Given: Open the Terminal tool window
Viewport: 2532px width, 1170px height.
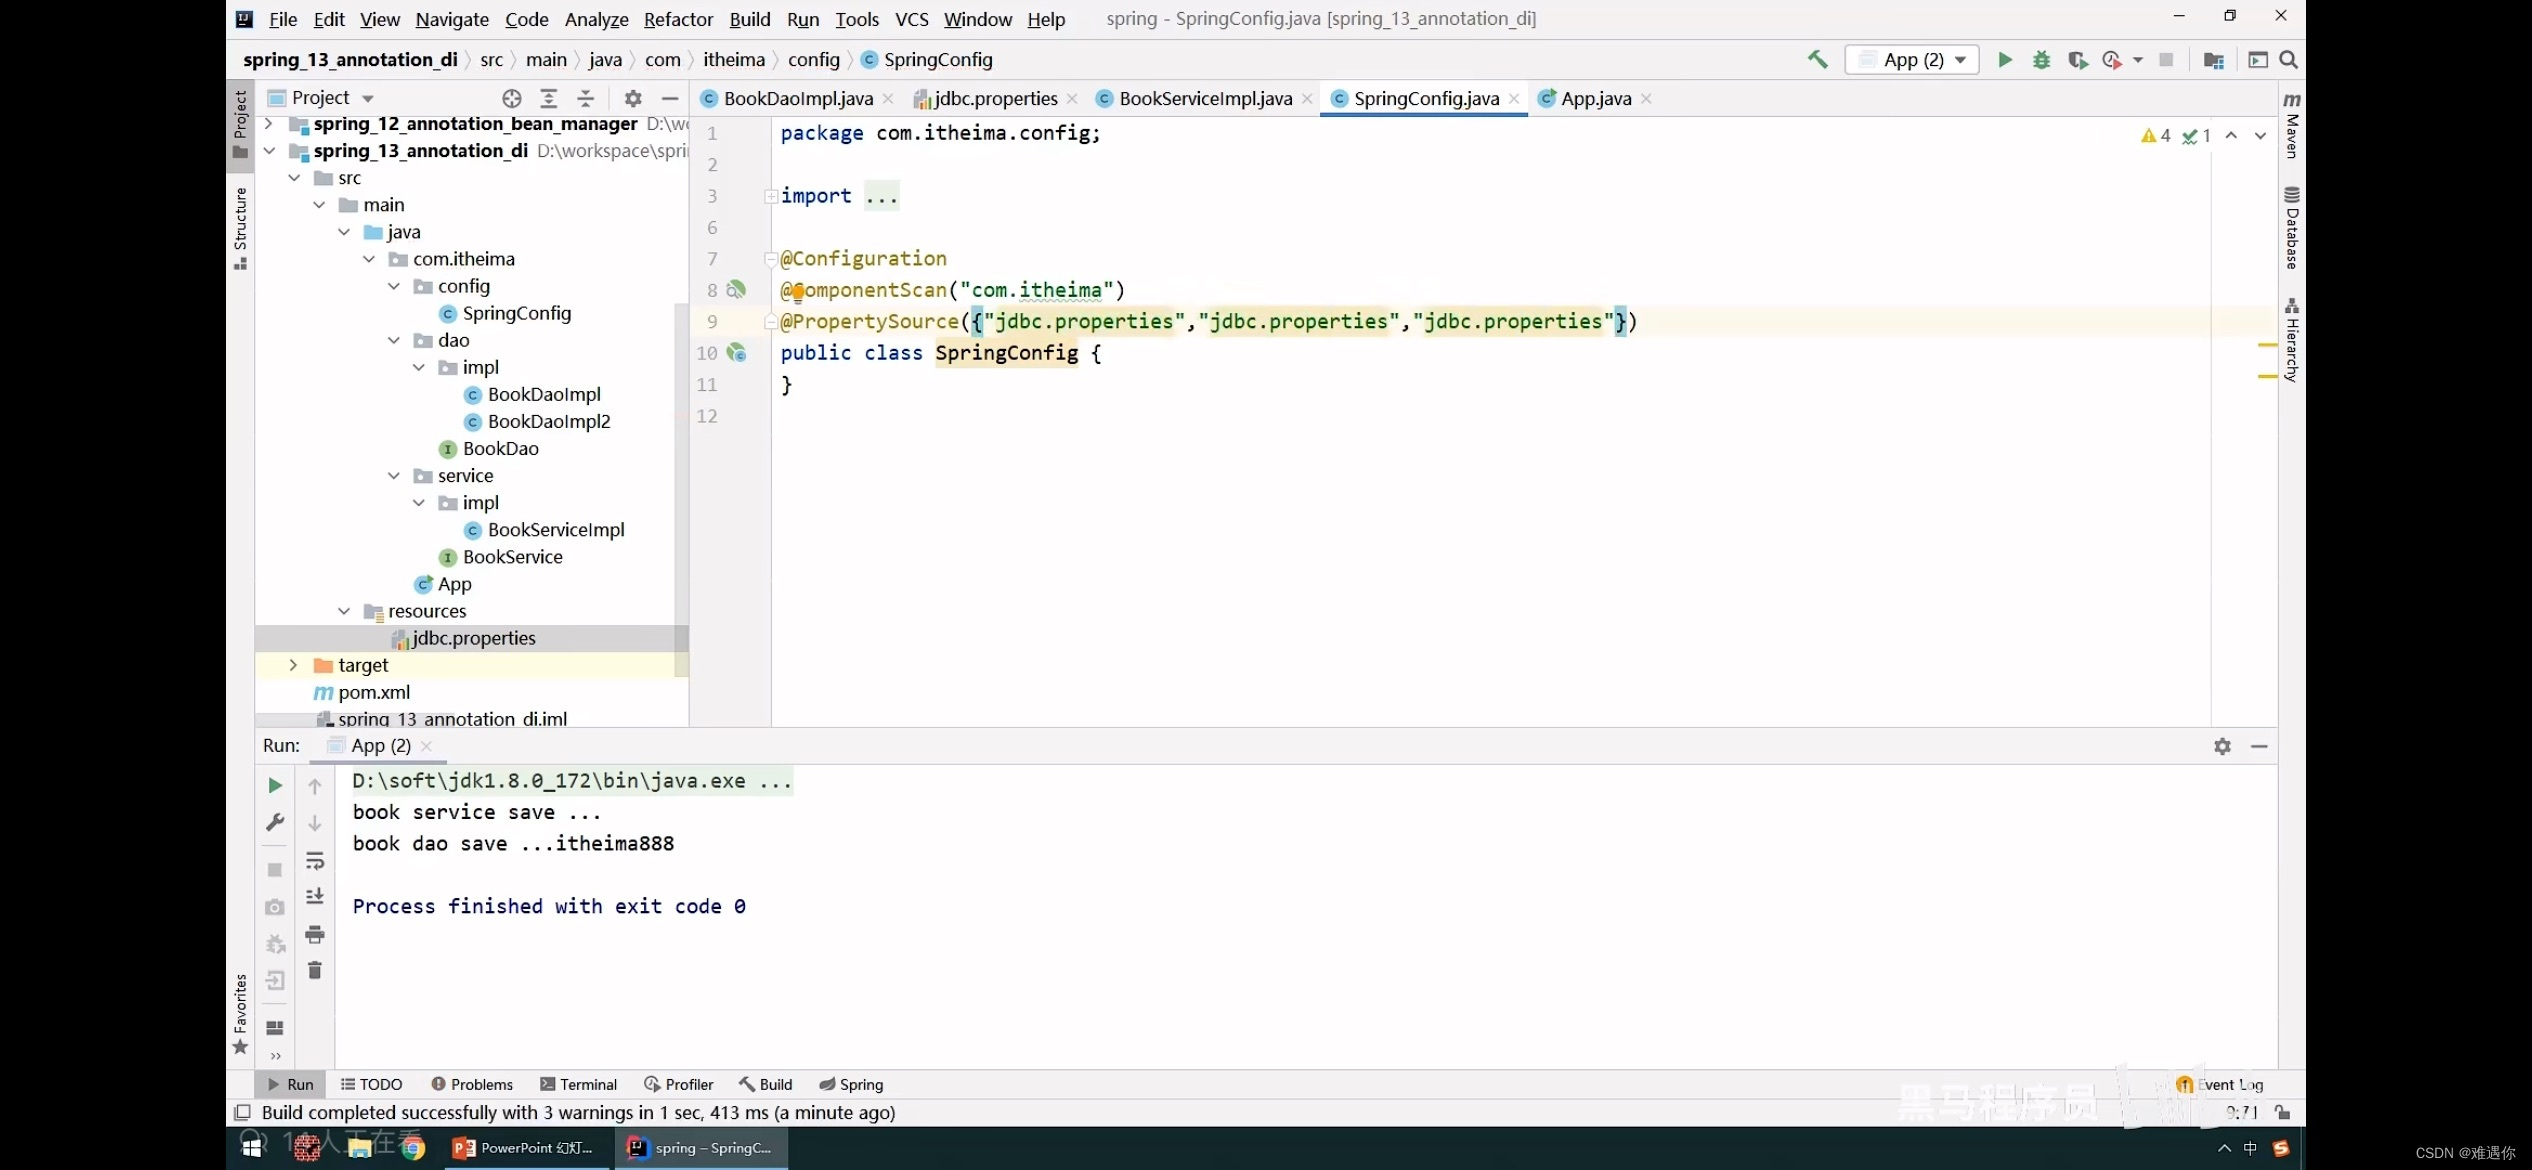Looking at the screenshot, I should (x=579, y=1084).
